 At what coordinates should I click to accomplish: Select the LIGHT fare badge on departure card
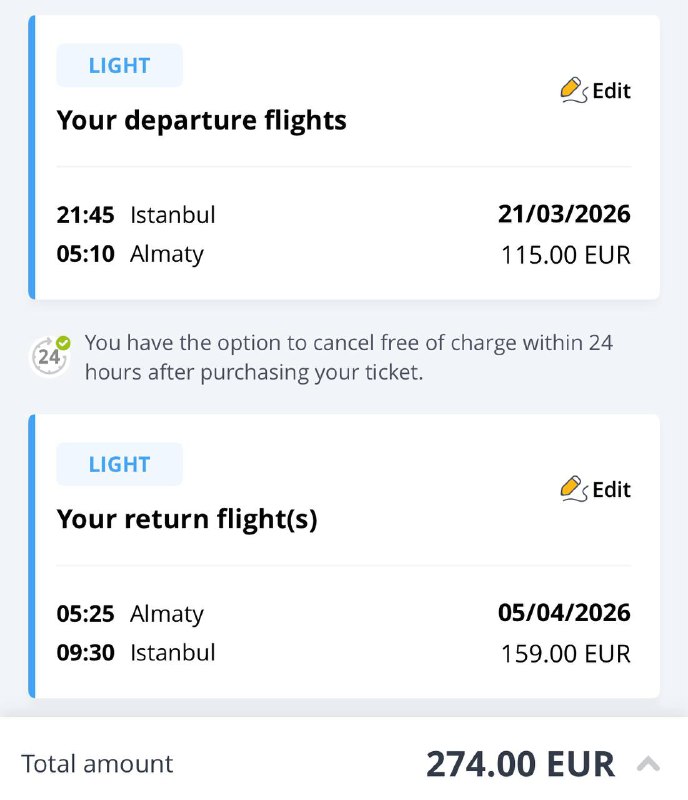pyautogui.click(x=119, y=66)
